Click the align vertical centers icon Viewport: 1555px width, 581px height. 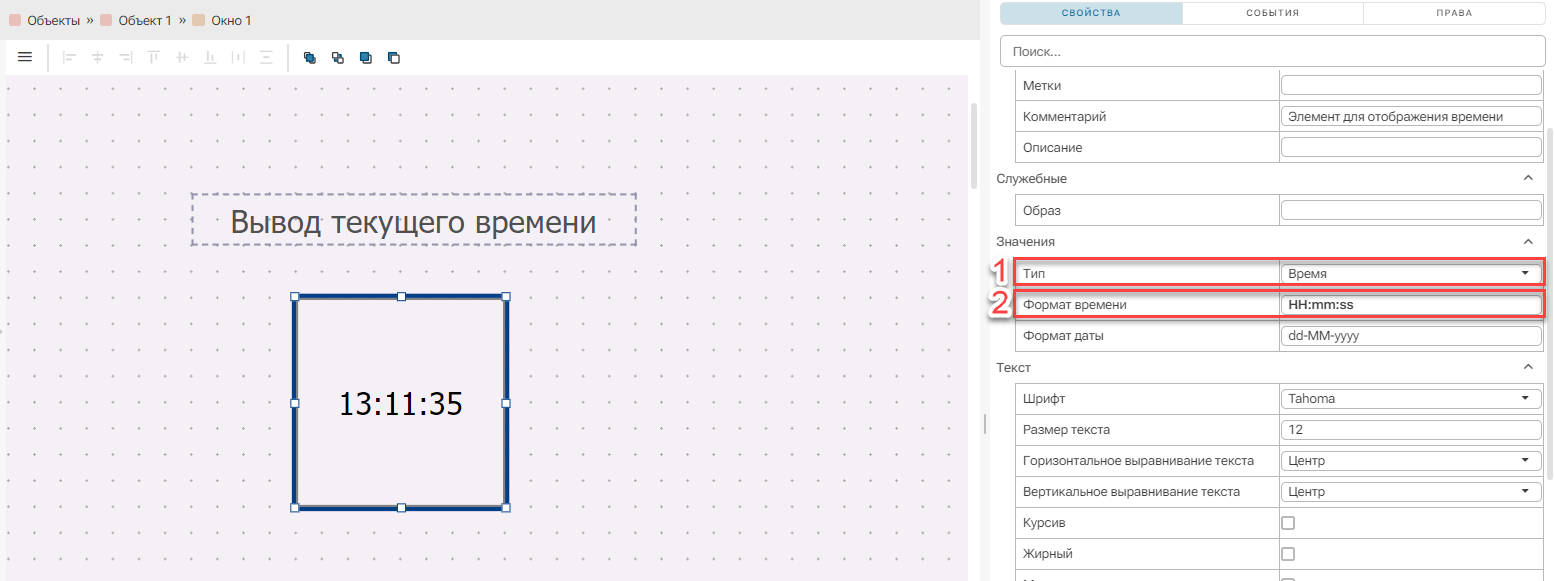[182, 57]
